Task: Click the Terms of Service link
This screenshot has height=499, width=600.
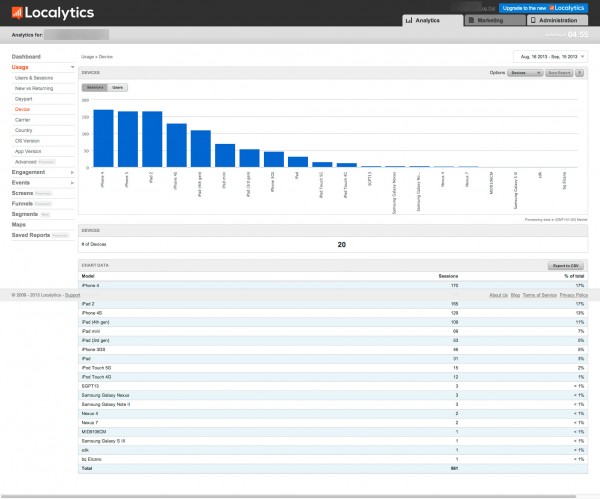Action: pos(540,295)
